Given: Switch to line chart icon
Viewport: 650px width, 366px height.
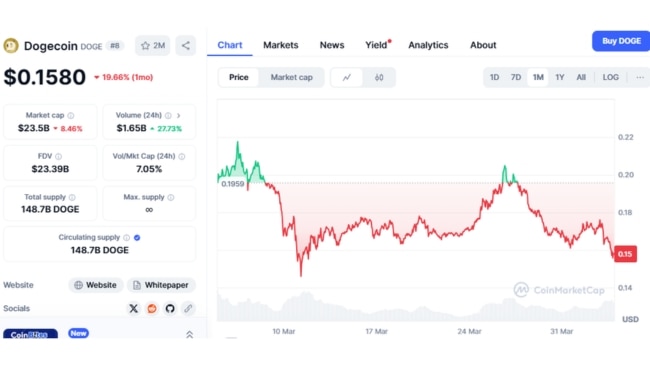Looking at the screenshot, I should coord(347,78).
